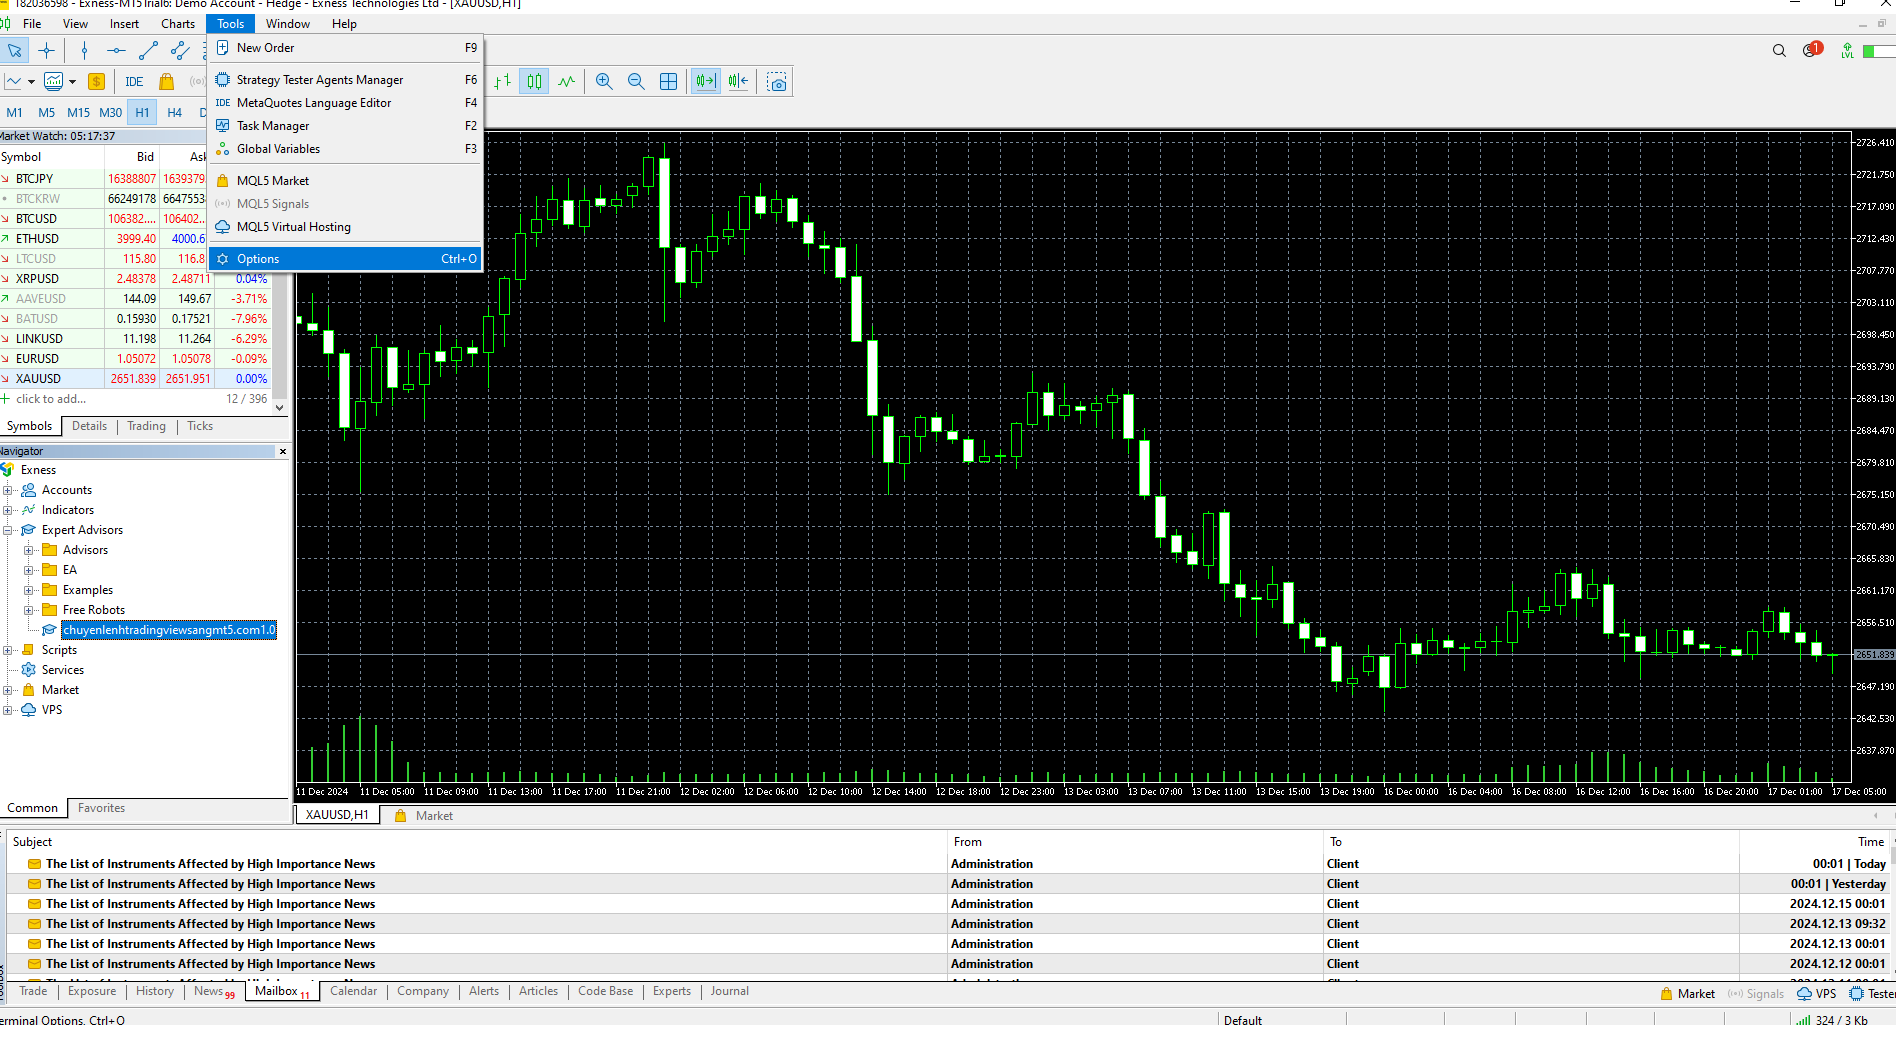
Task: Click 'click to add...' symbol field
Action: (51, 399)
